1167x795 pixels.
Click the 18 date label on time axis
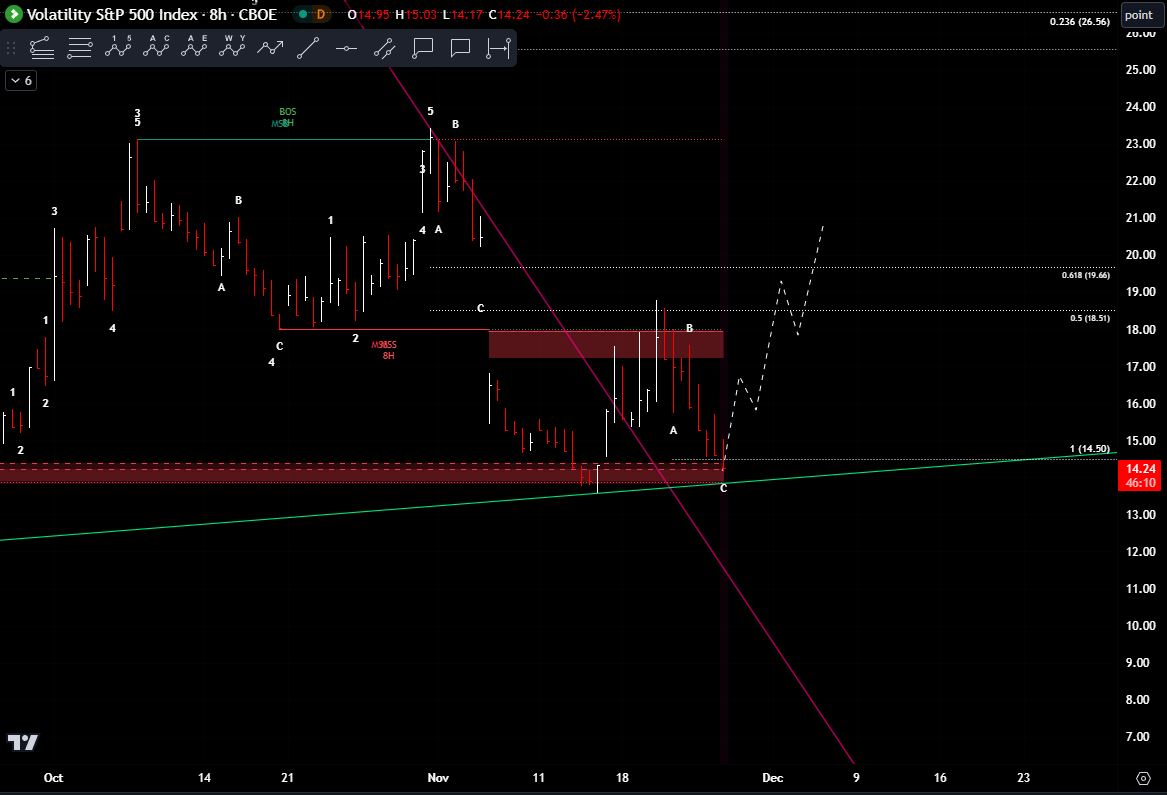point(622,778)
